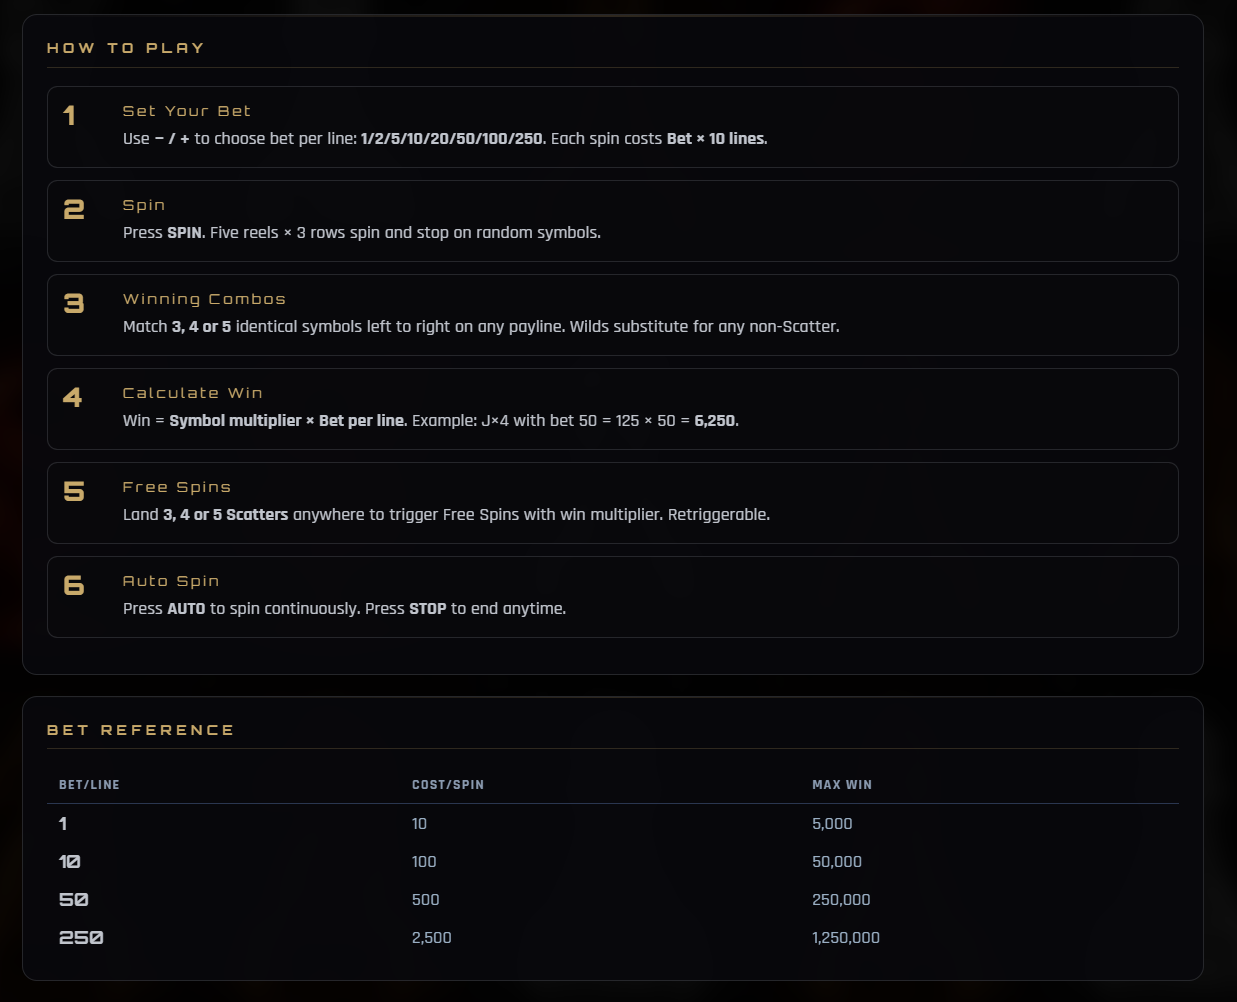This screenshot has width=1237, height=1002.
Task: Click the "Bet Reference" section header
Action: [x=141, y=730]
